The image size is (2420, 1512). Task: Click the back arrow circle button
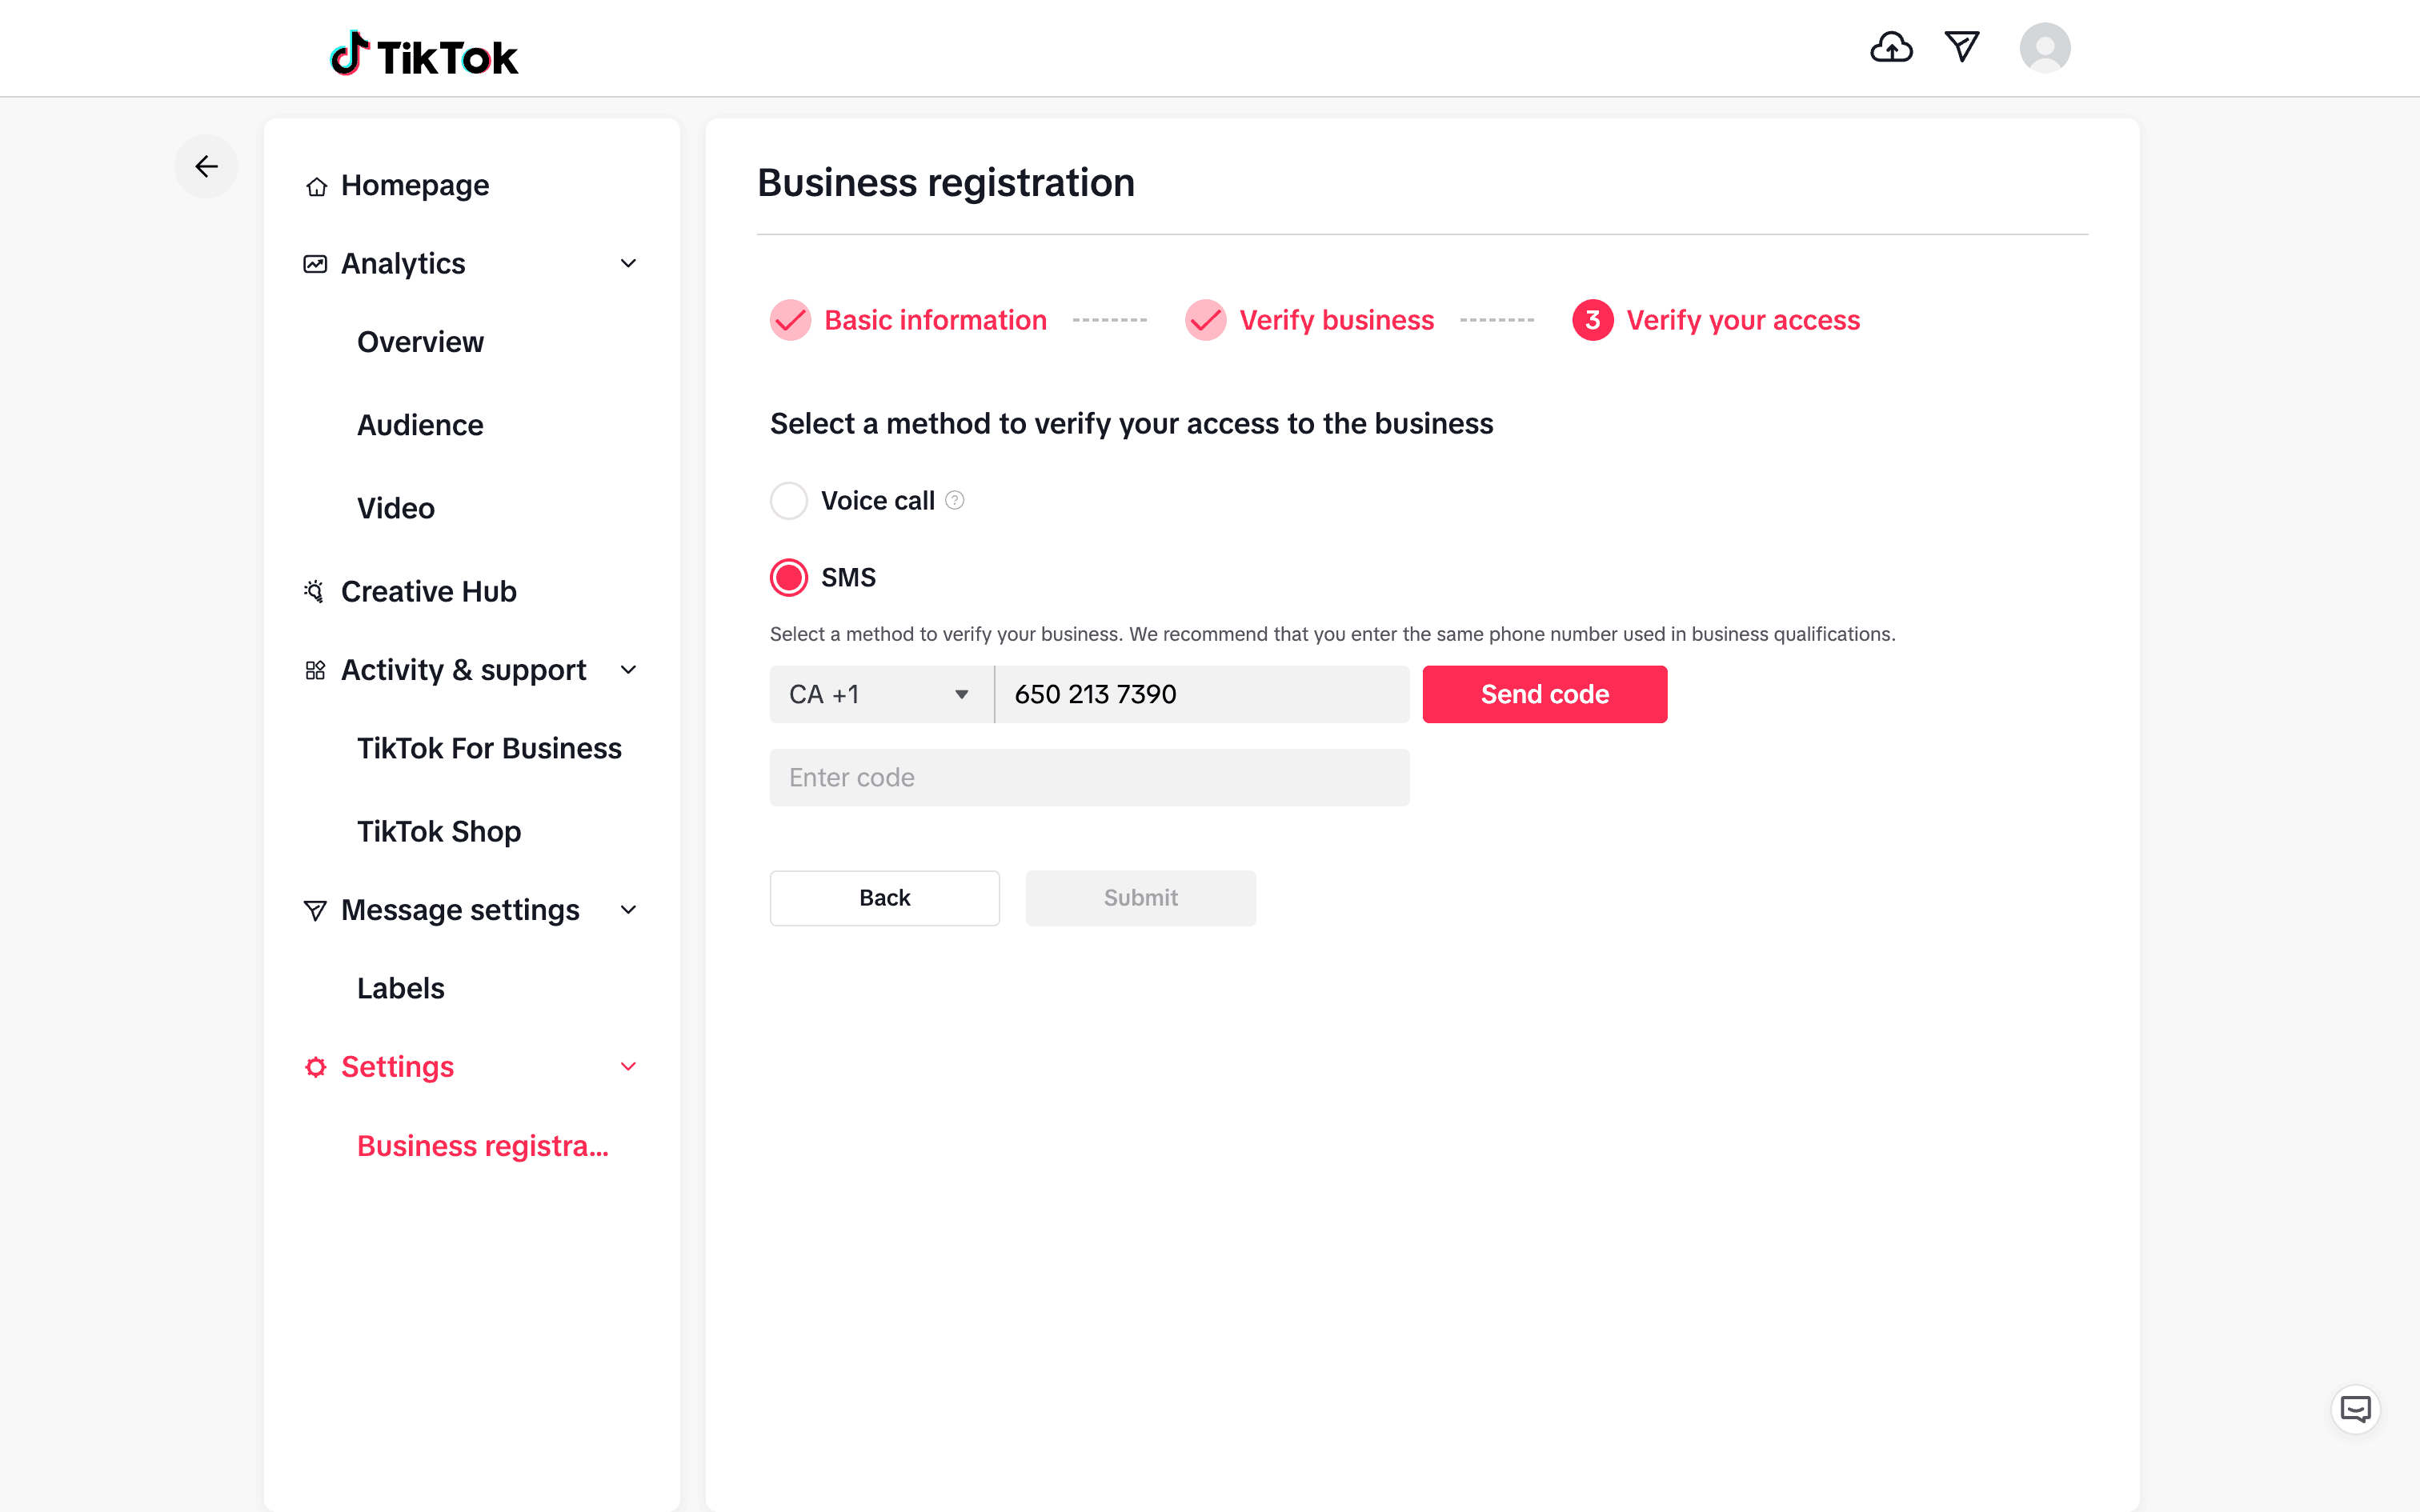pyautogui.click(x=206, y=166)
